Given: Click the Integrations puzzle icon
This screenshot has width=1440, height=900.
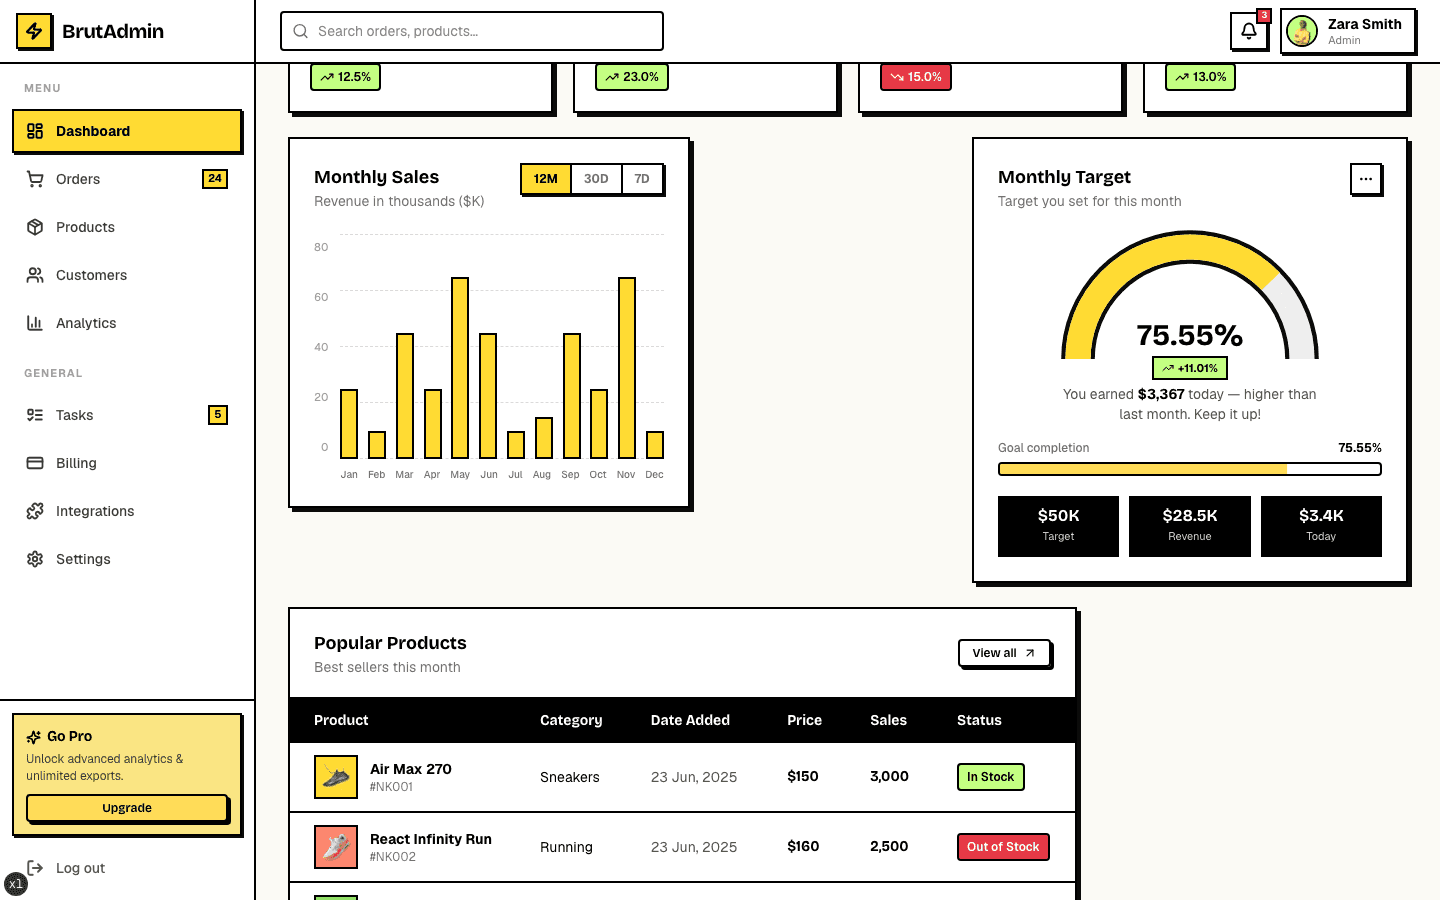Looking at the screenshot, I should tap(35, 511).
